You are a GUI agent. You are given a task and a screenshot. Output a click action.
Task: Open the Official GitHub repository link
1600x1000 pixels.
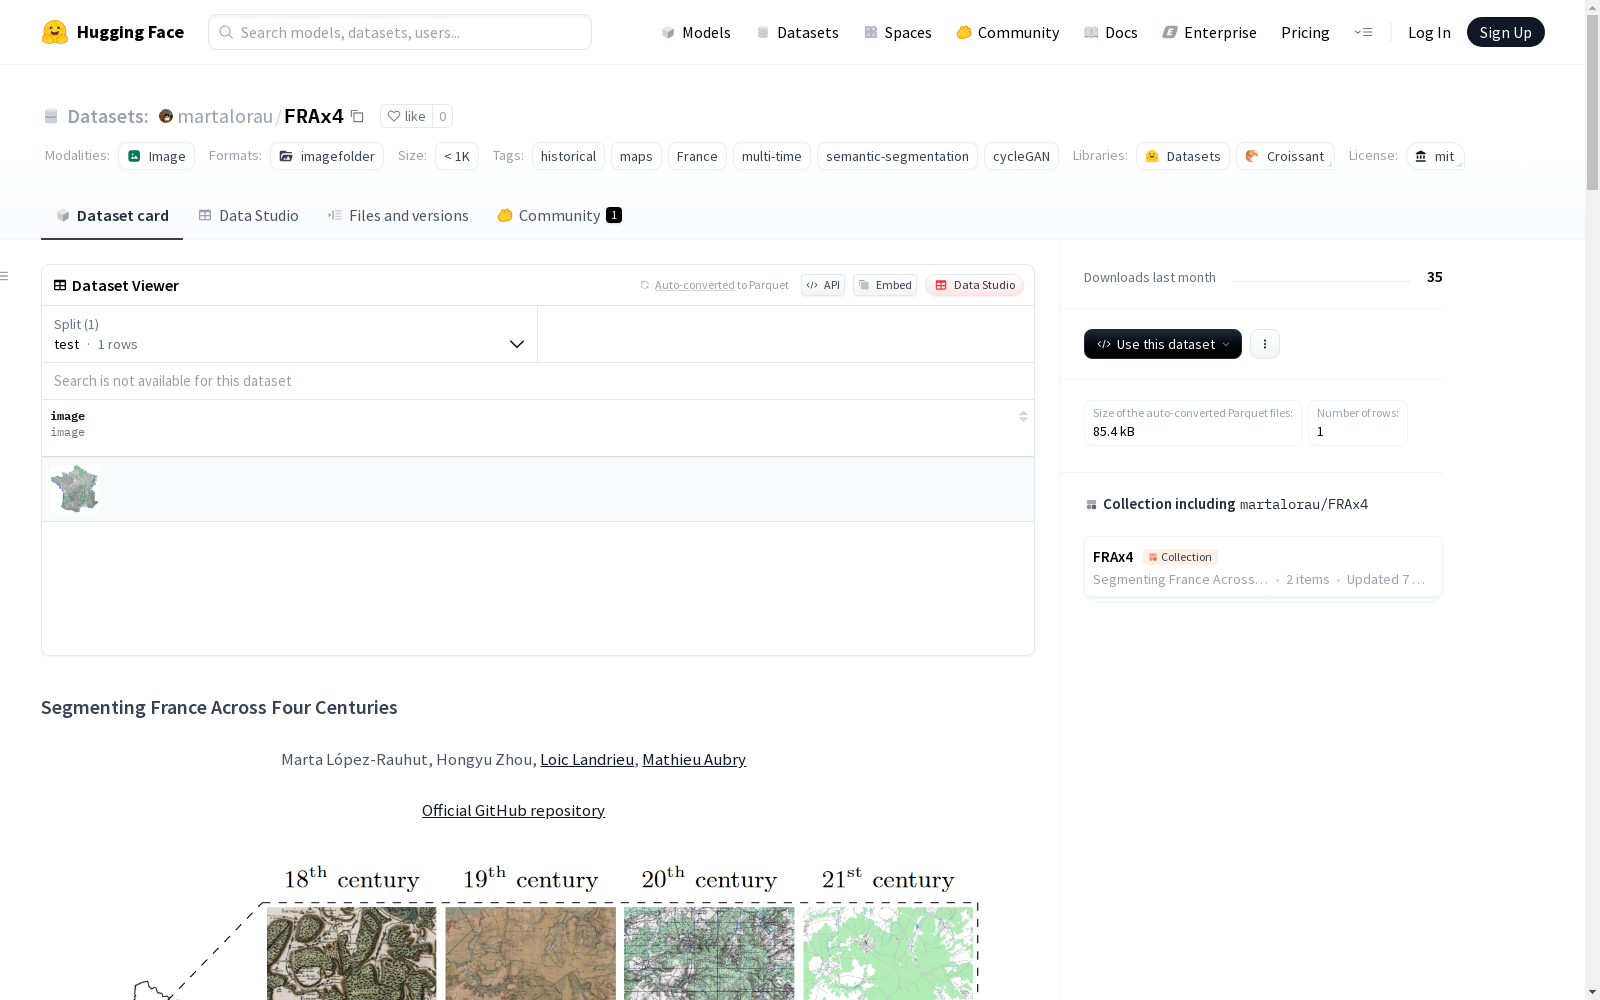point(513,811)
